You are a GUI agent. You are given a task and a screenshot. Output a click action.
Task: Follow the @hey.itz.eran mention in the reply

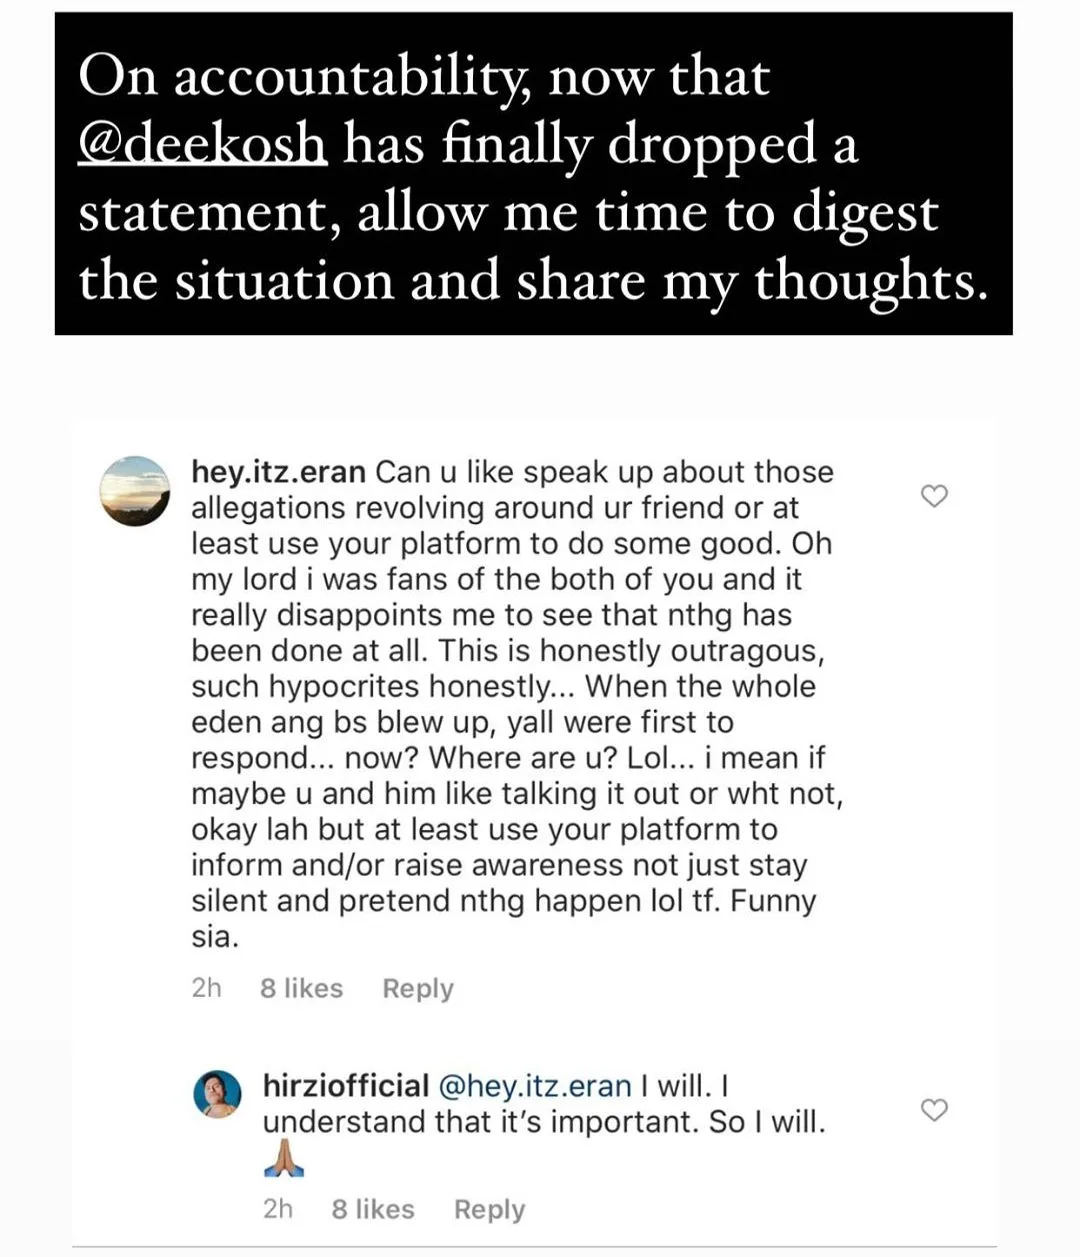(535, 1086)
